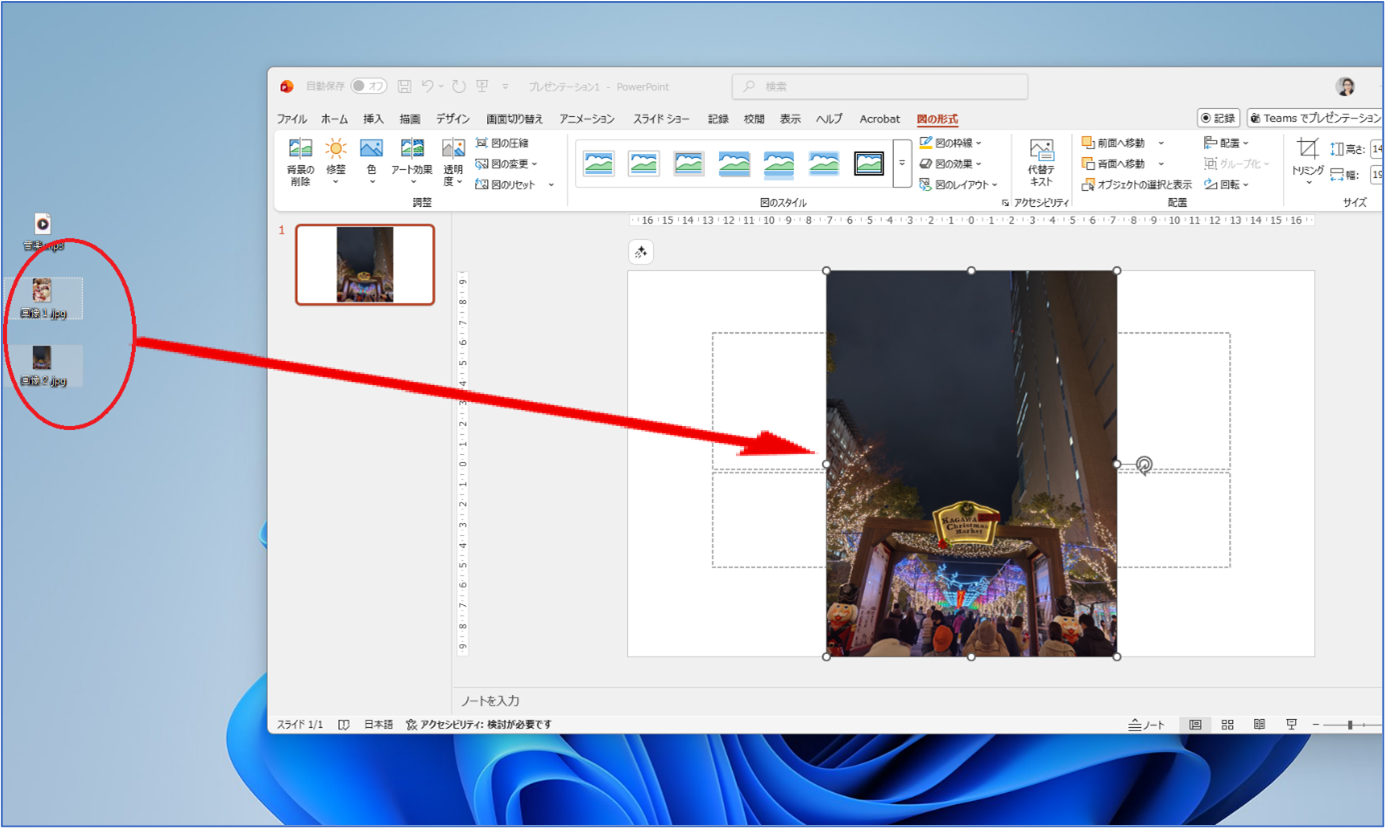Toggle the ノート notes pane button
The image size is (1385, 828).
click(x=1146, y=725)
